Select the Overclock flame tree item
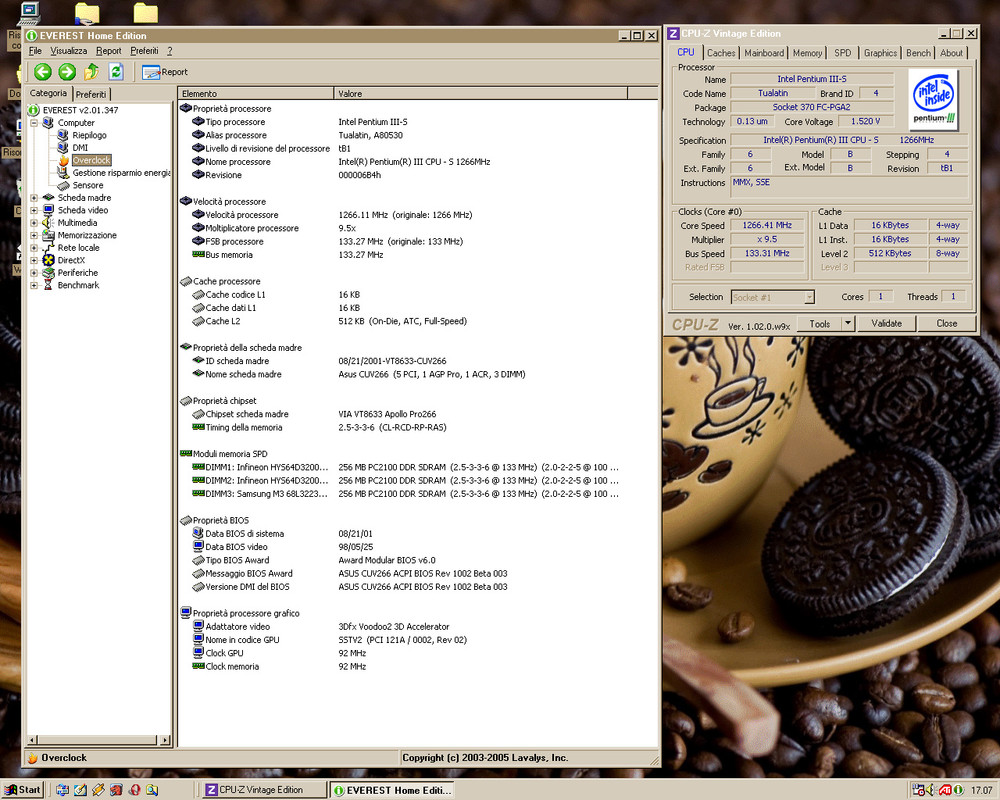The width and height of the screenshot is (1000, 800). [x=91, y=160]
